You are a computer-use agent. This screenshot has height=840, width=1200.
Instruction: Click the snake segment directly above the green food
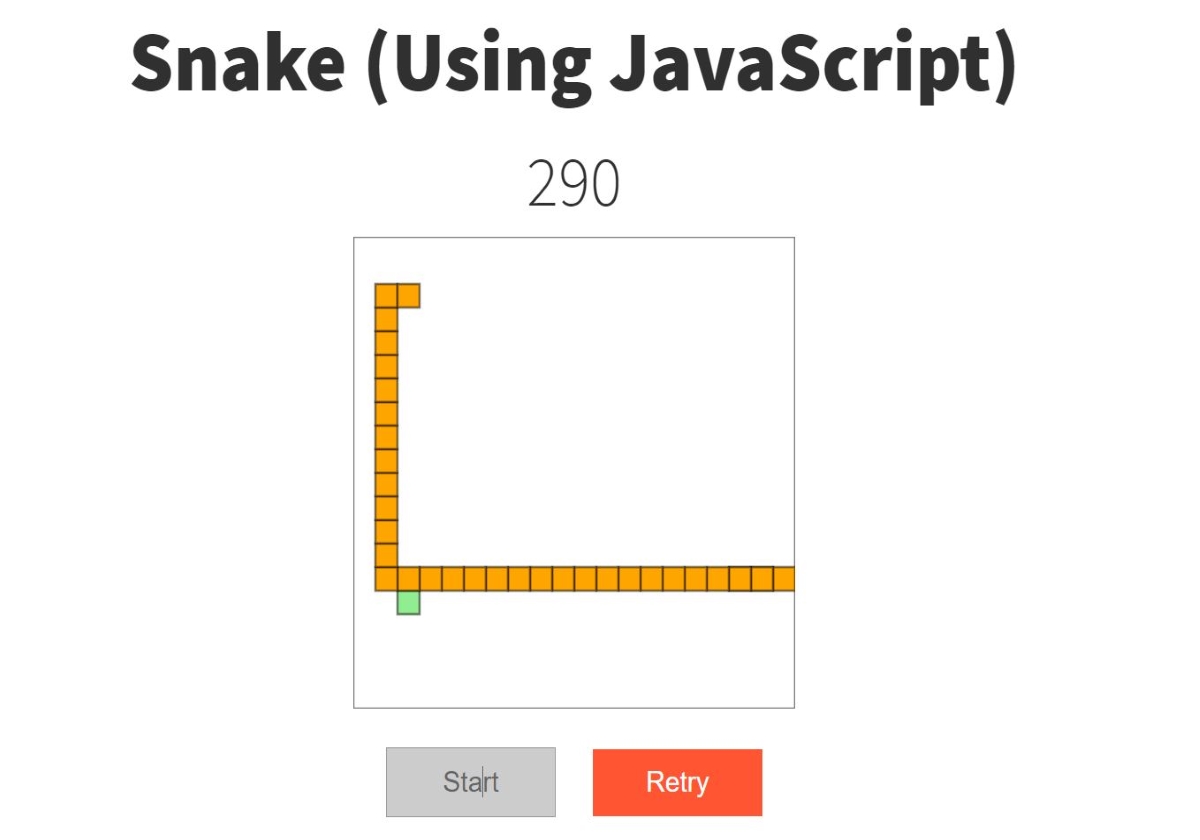coord(408,579)
